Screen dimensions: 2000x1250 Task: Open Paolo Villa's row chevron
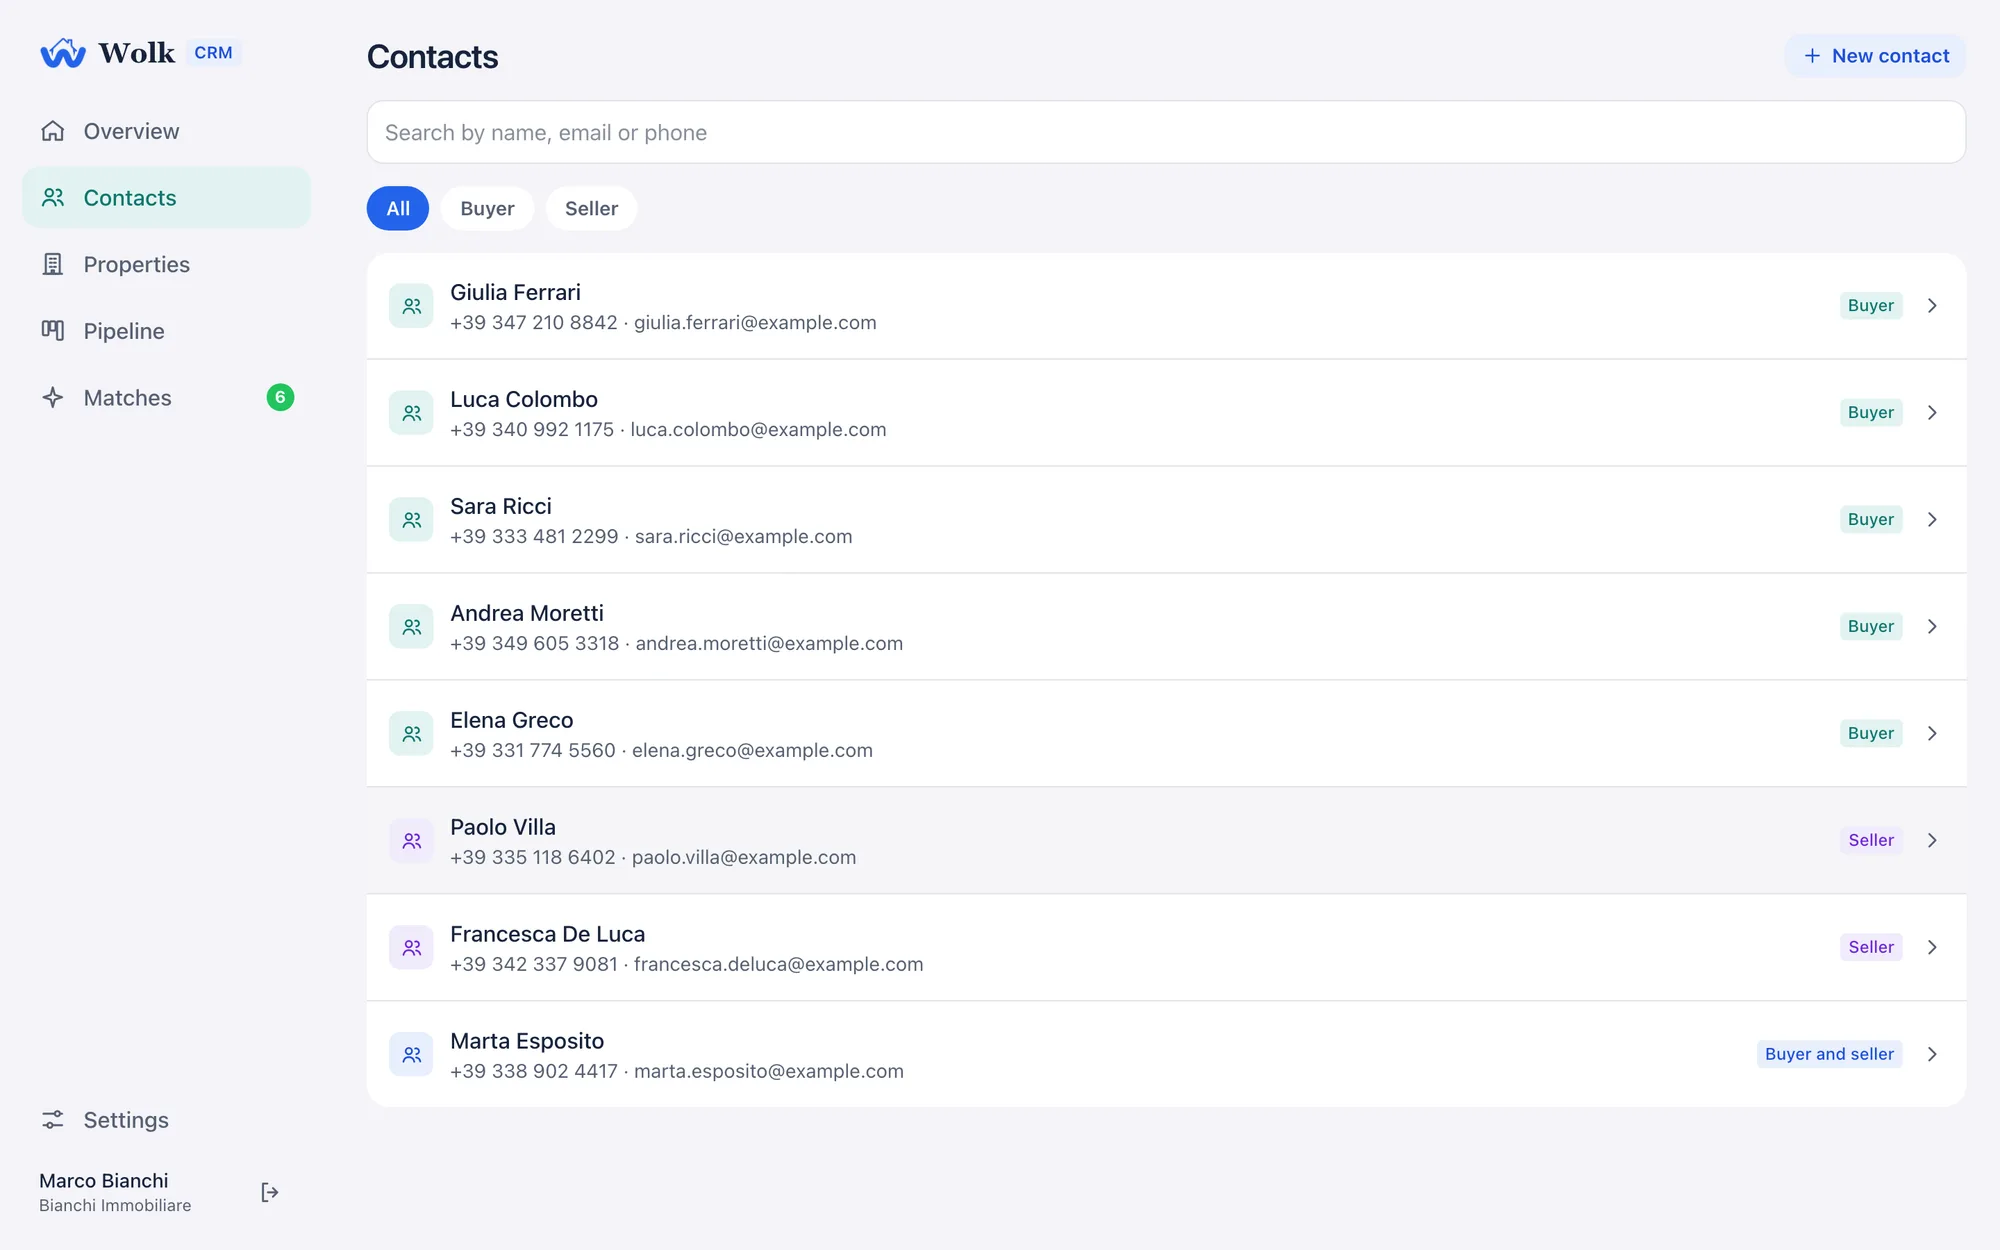tap(1932, 841)
